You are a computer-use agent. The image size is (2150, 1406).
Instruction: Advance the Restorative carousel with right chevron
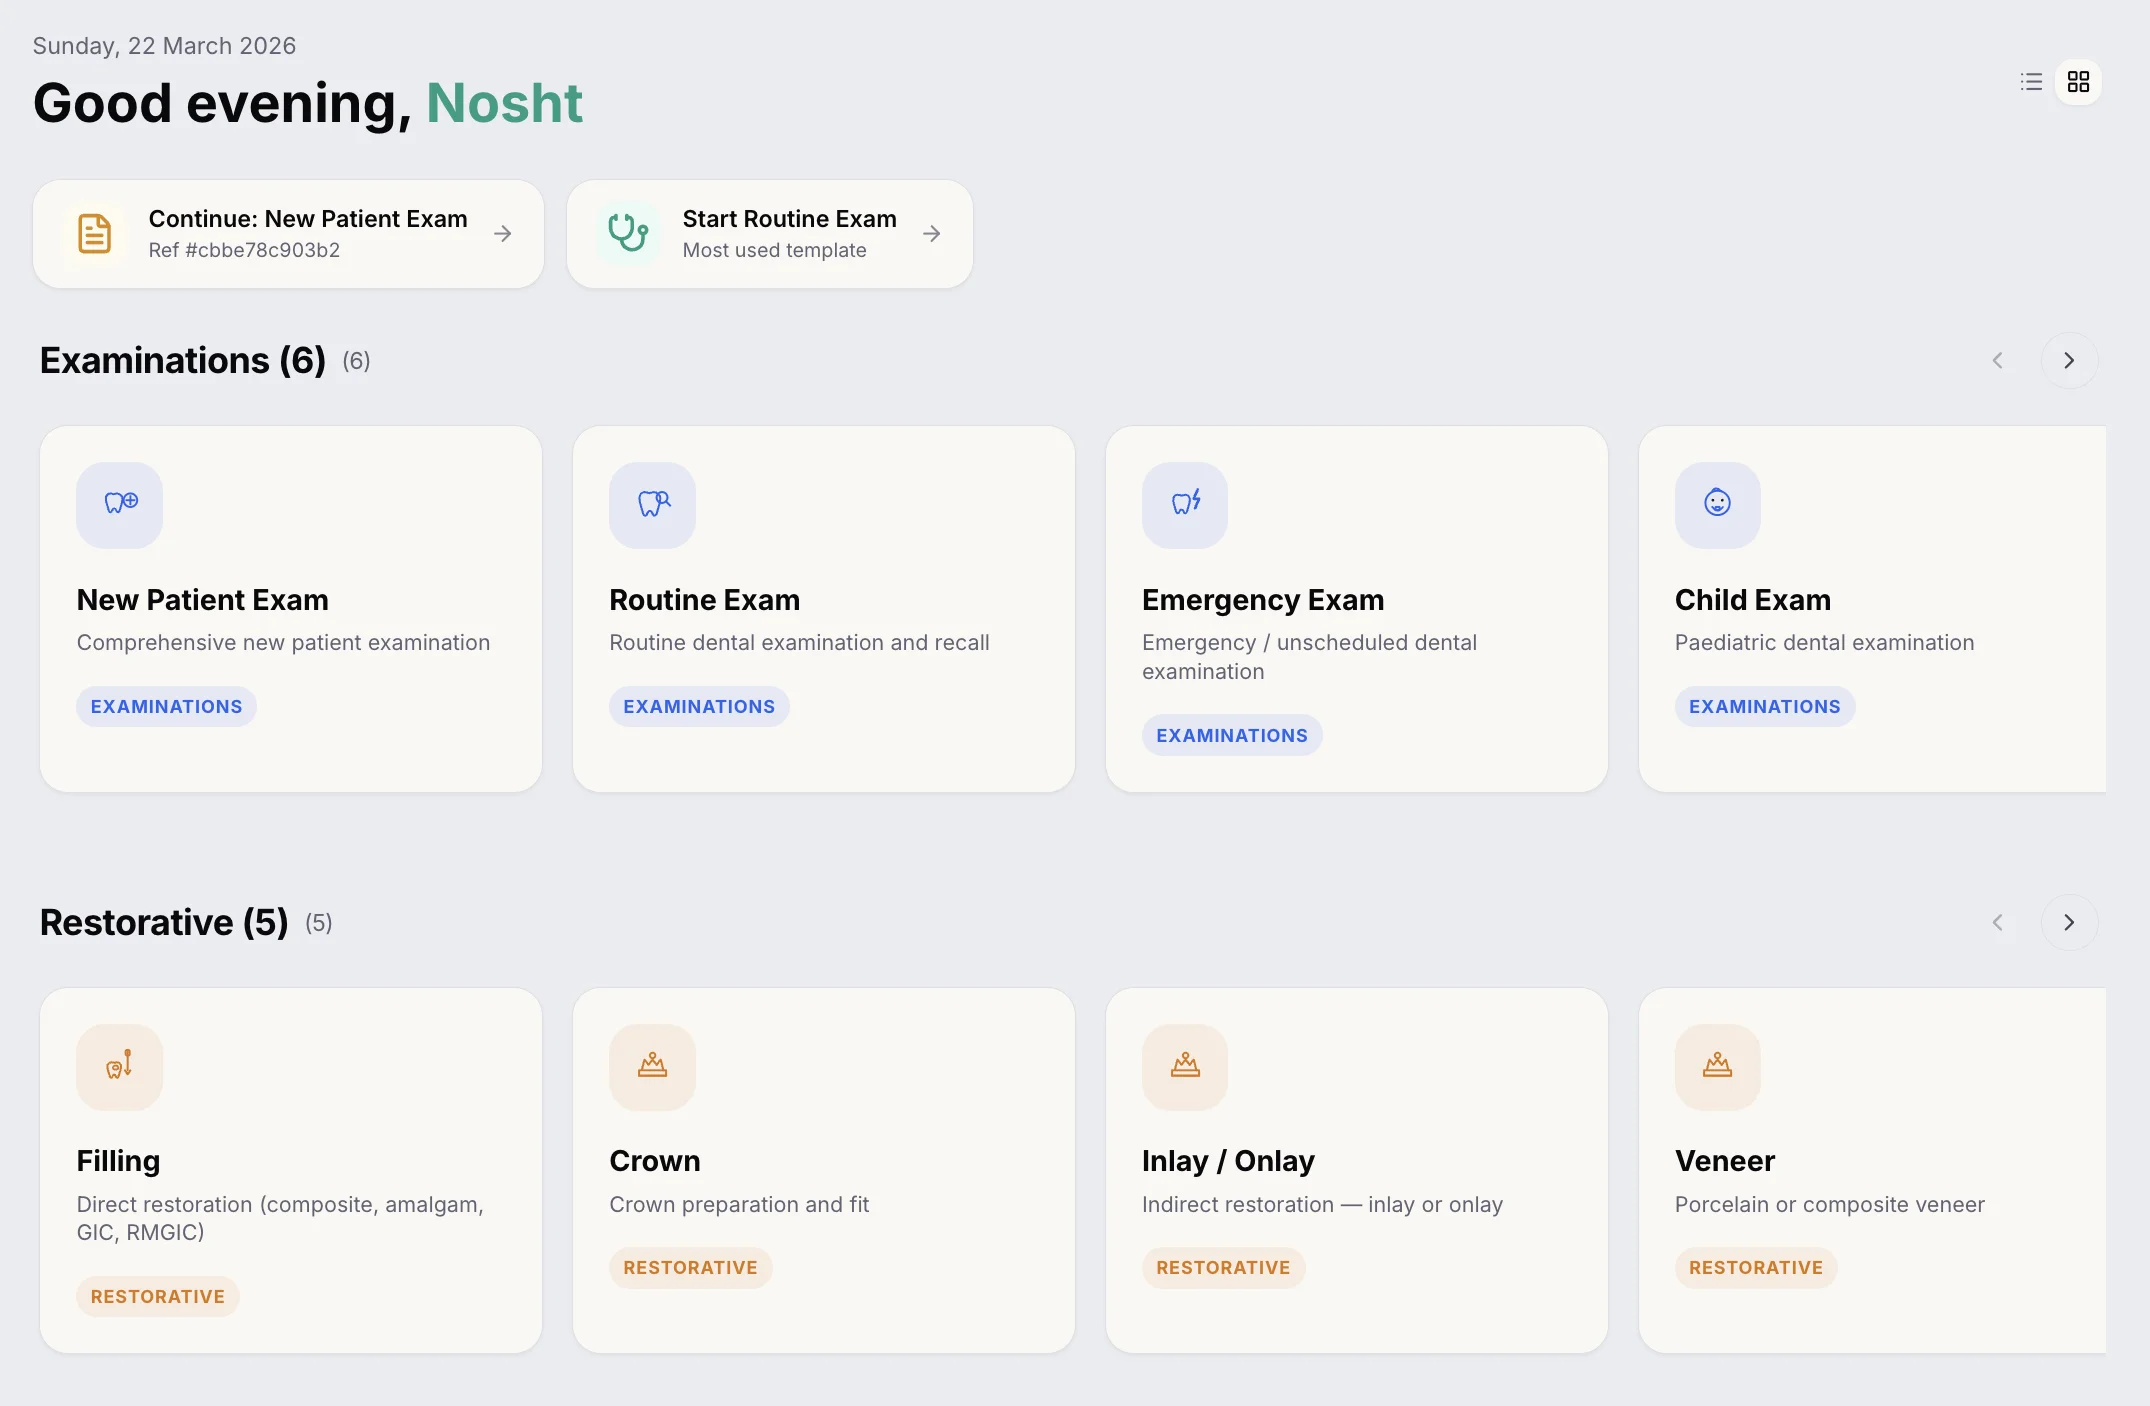(x=2069, y=922)
